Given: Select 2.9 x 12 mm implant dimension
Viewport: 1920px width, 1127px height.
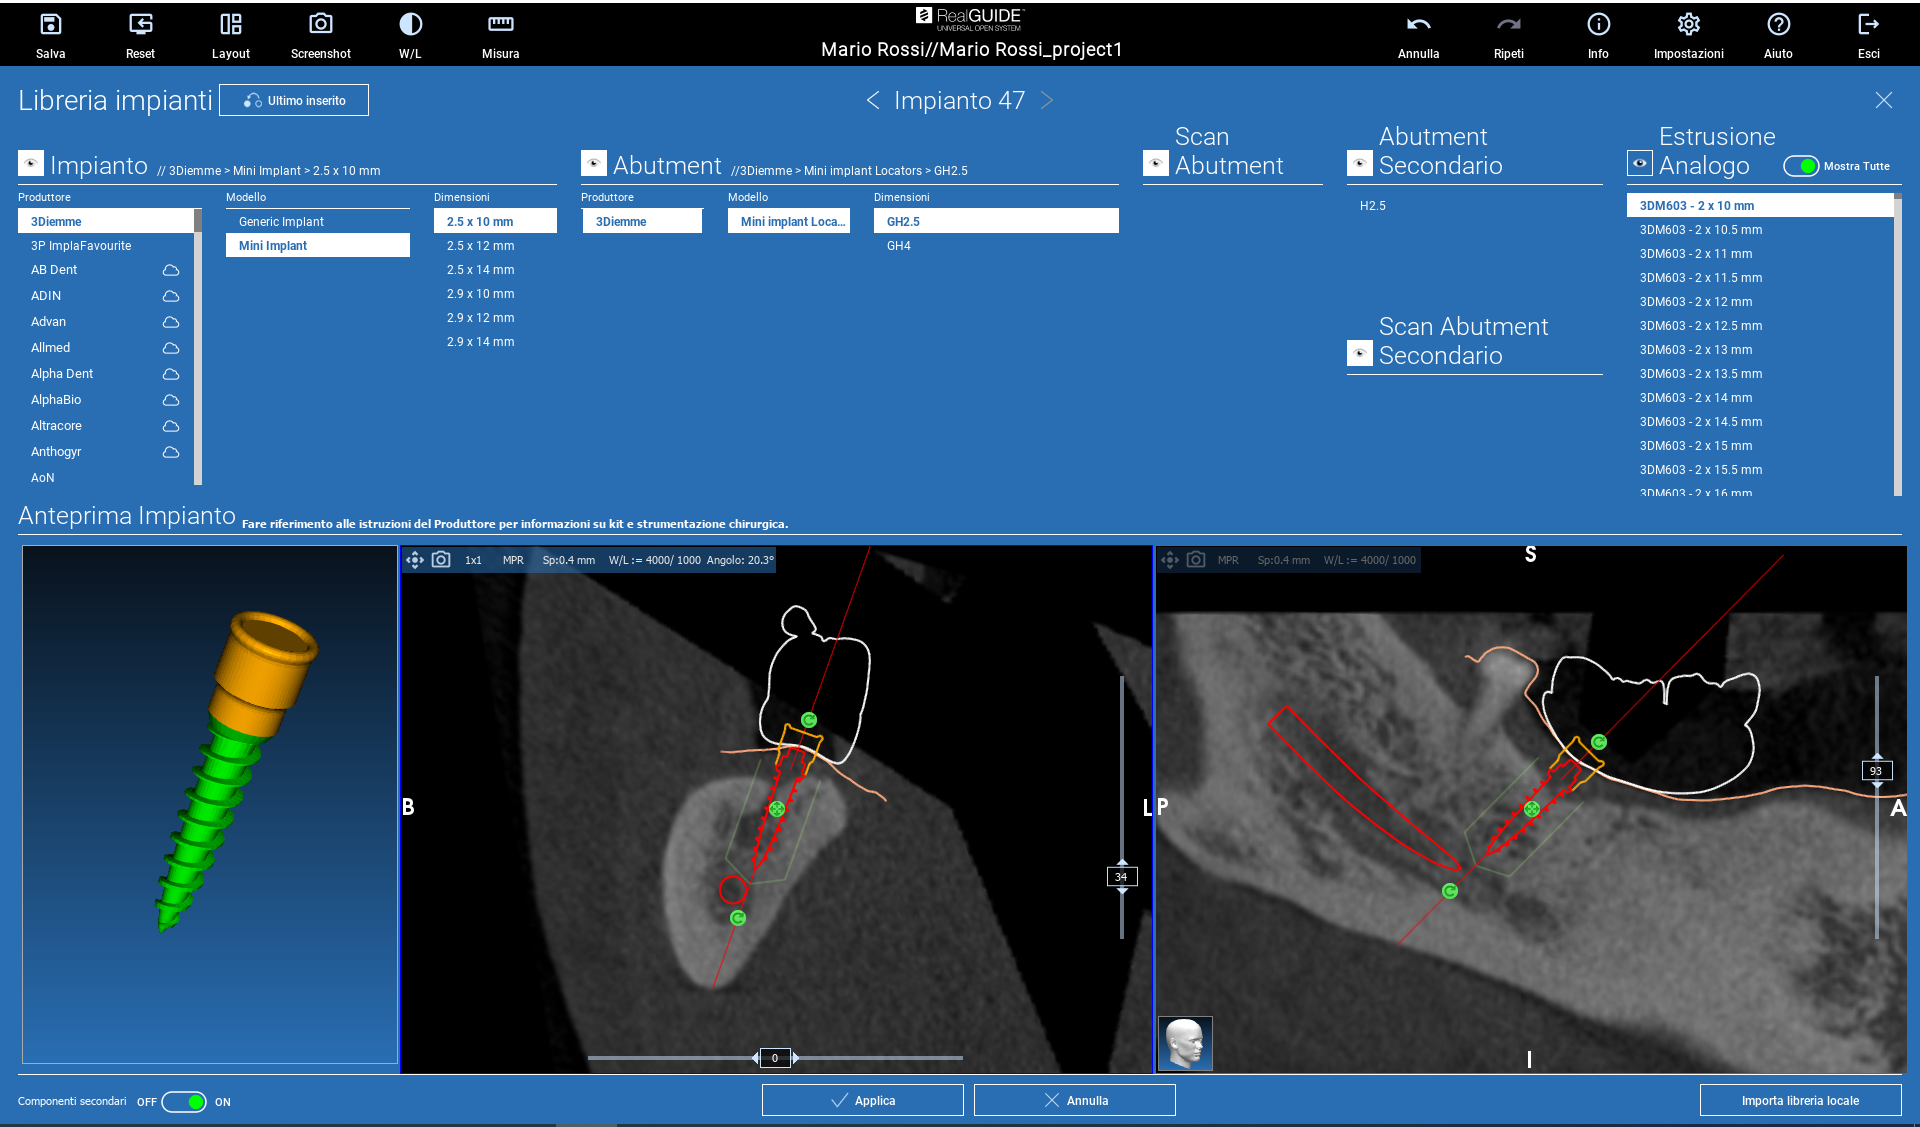Looking at the screenshot, I should click(480, 318).
